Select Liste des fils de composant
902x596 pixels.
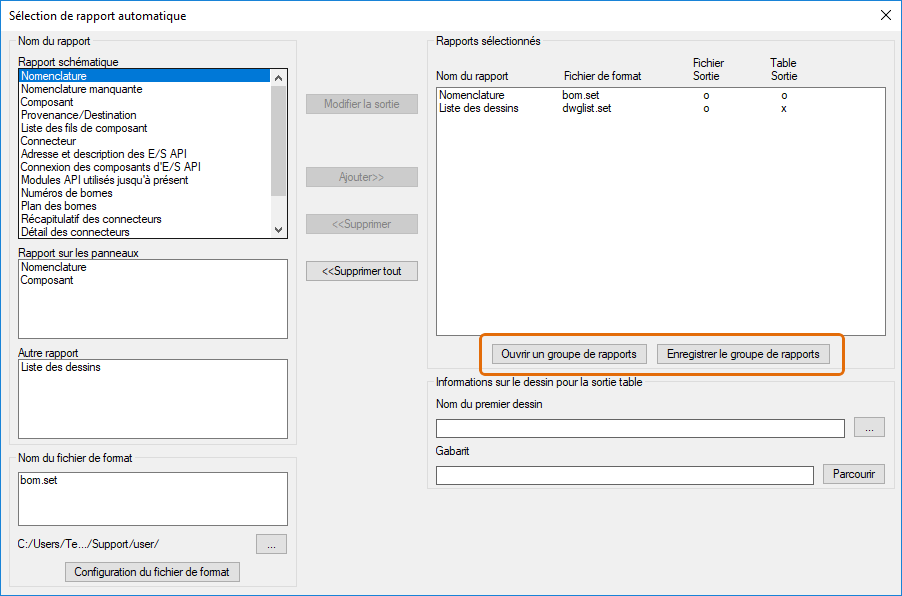[x=84, y=128]
